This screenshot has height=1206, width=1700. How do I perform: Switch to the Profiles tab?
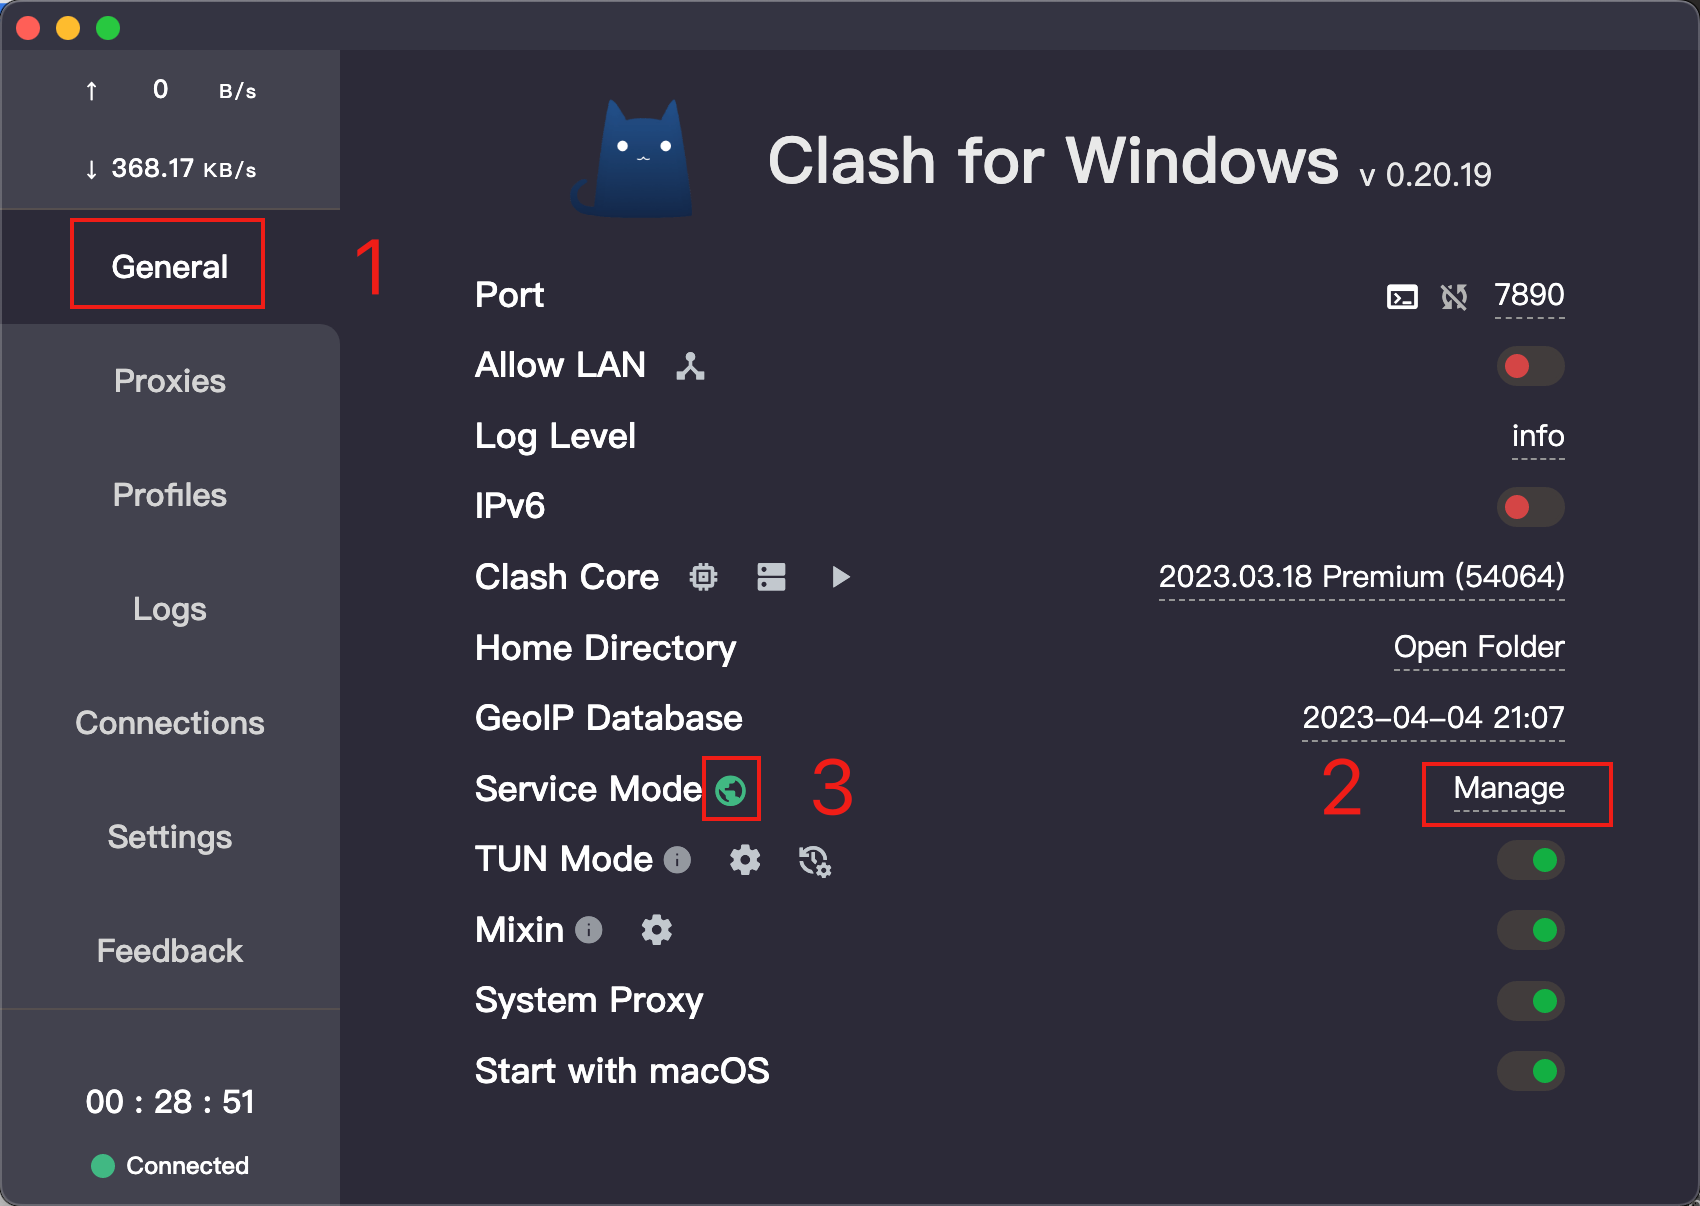point(170,495)
